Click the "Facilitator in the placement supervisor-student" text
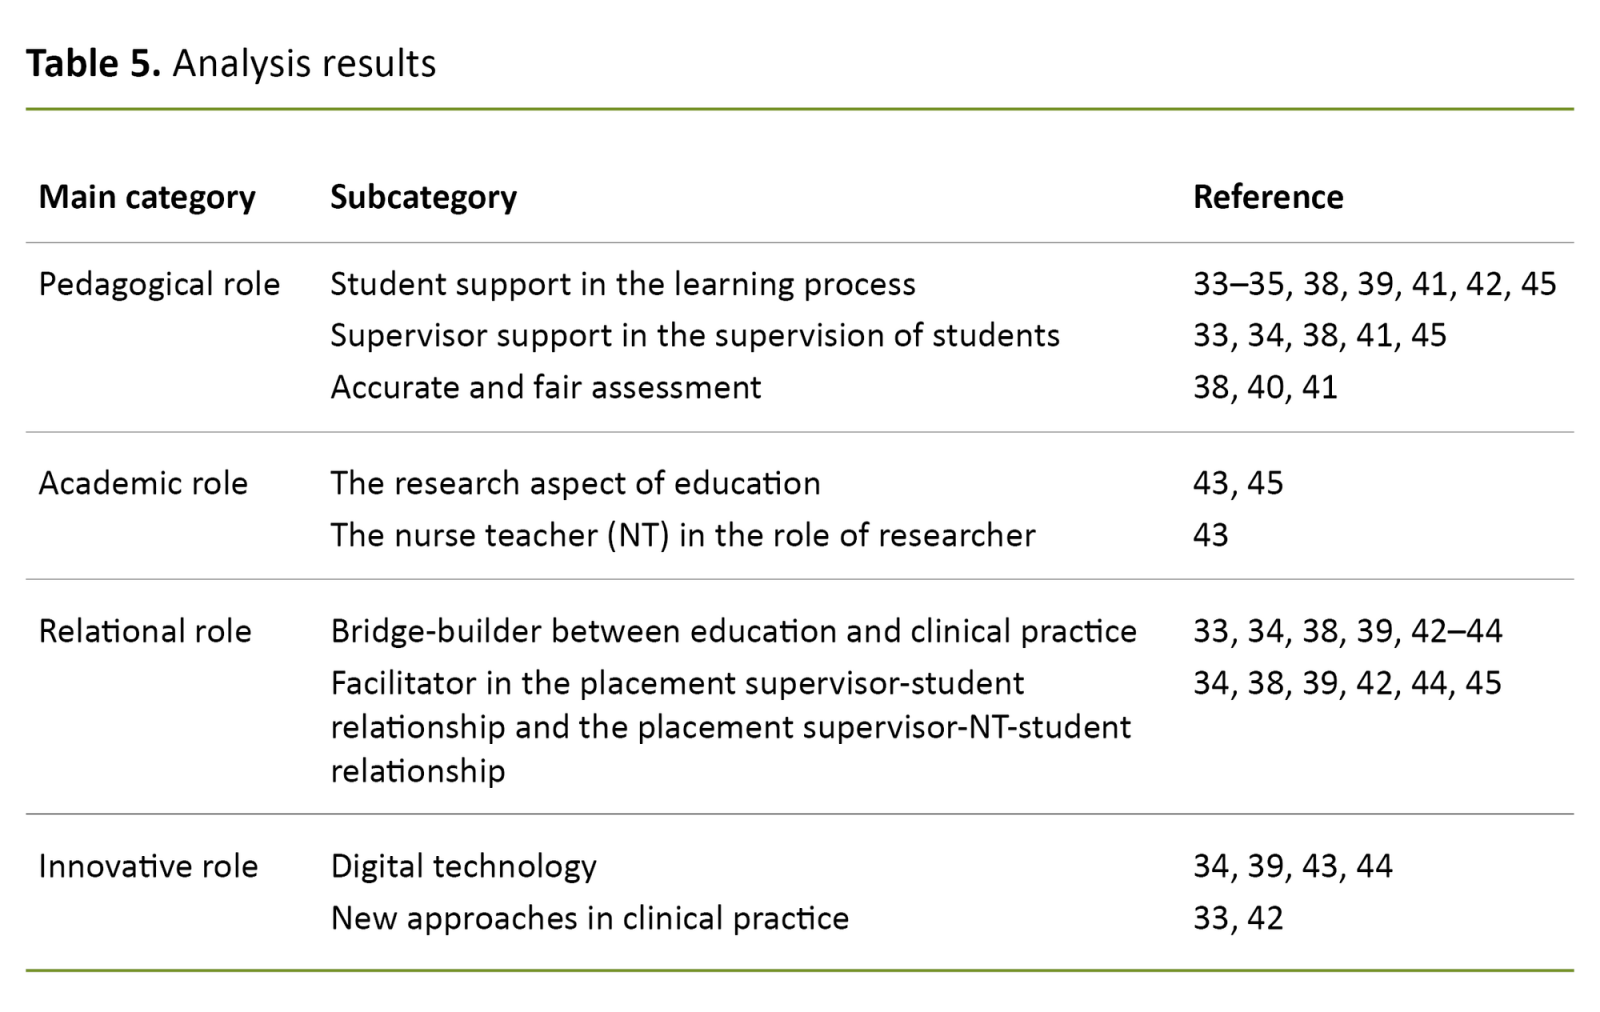 coord(677,683)
